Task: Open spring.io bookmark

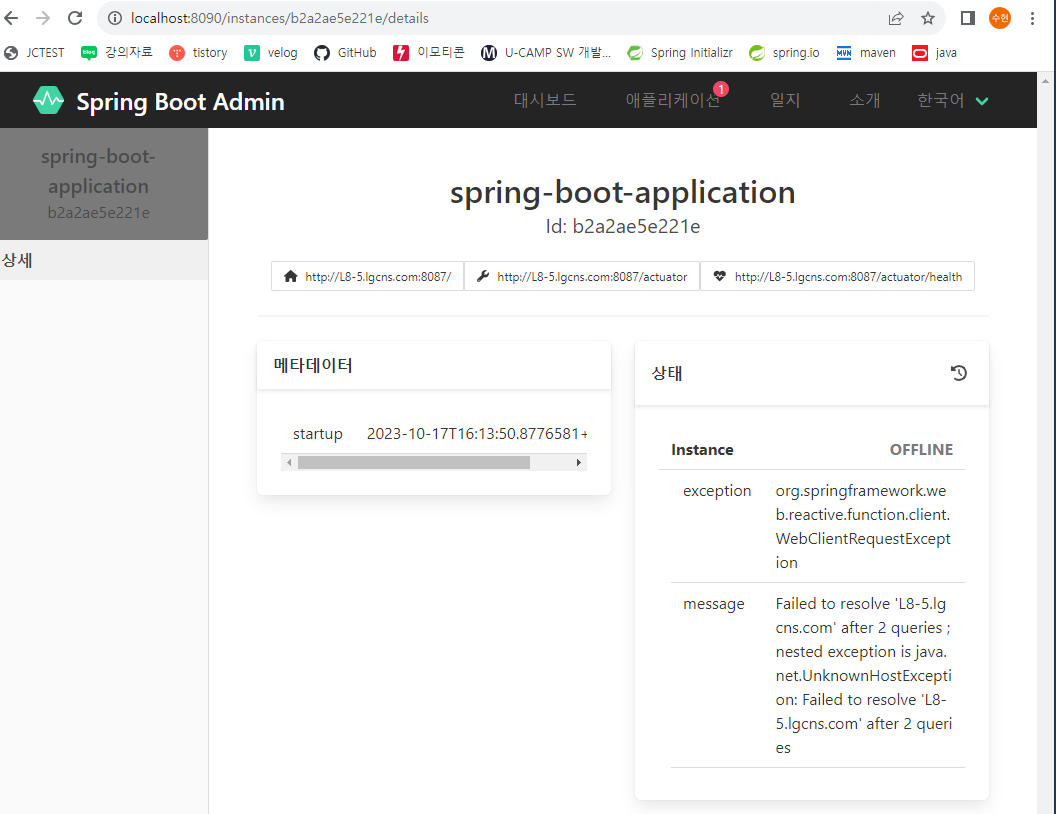Action: (784, 53)
